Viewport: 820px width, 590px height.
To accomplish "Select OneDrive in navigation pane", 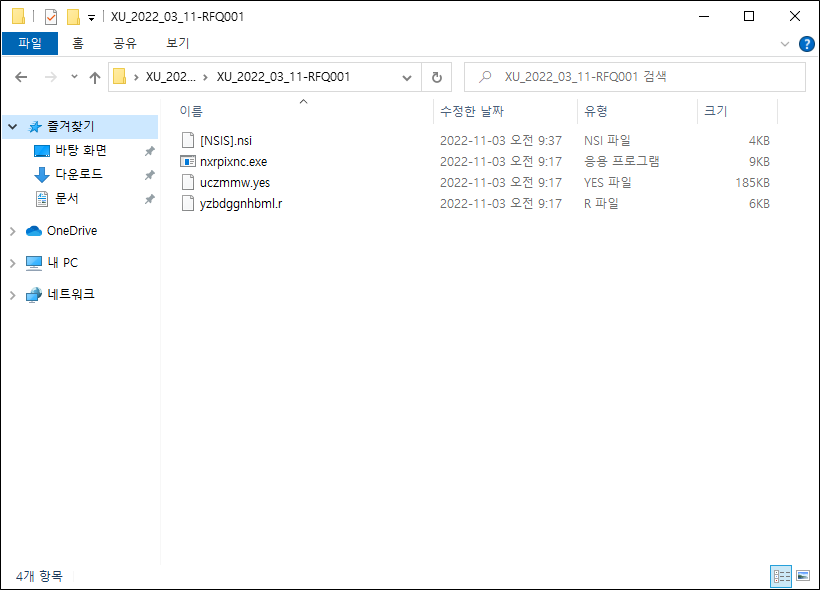I will (72, 231).
